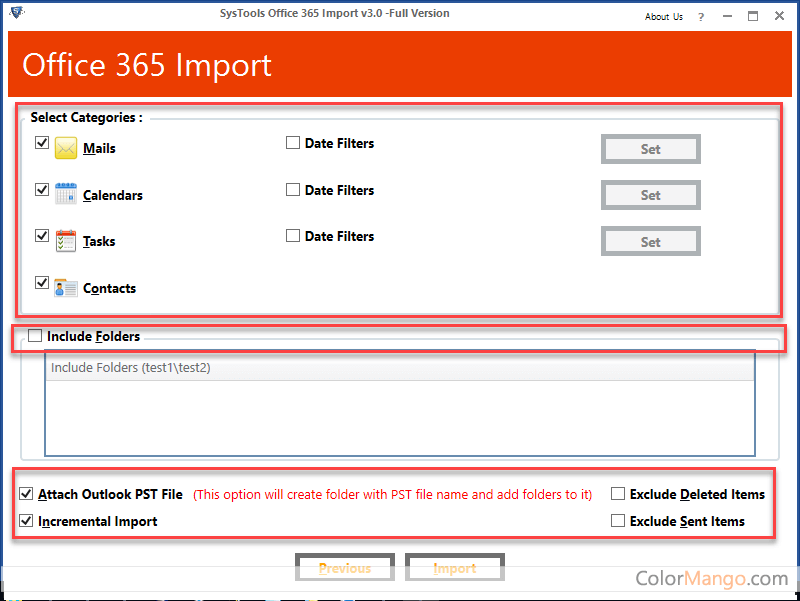Turn off Incremental Import
Screen dimensions: 800x601
[26, 521]
